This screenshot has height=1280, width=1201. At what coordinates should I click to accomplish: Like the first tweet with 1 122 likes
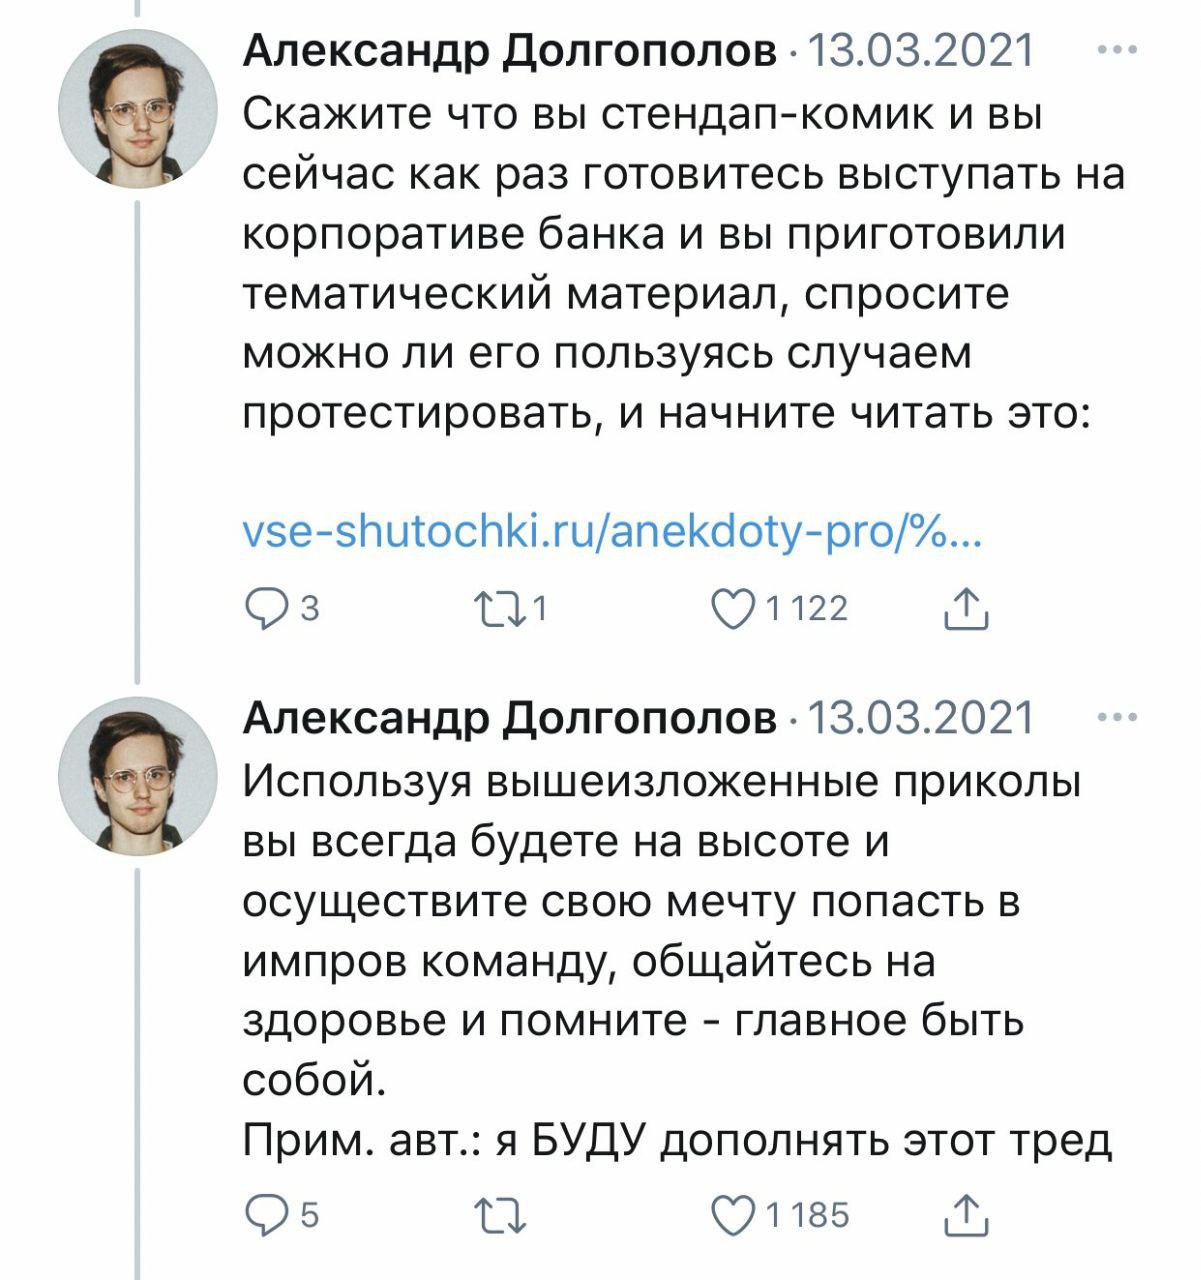732,609
